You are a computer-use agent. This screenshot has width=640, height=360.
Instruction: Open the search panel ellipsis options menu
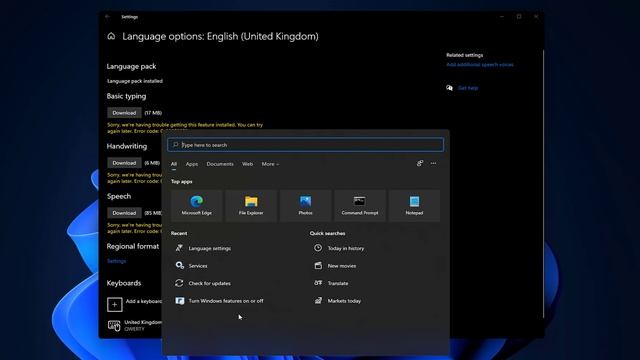pyautogui.click(x=433, y=163)
